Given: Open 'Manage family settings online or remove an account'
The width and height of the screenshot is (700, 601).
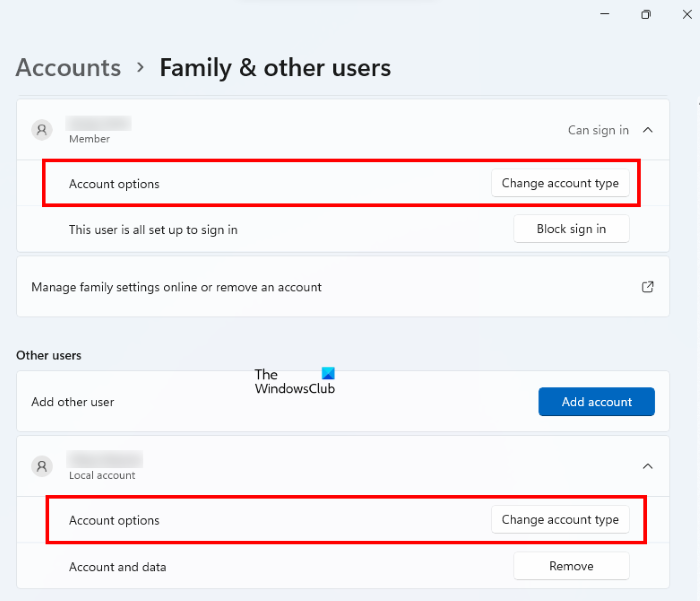Looking at the screenshot, I should click(x=176, y=287).
